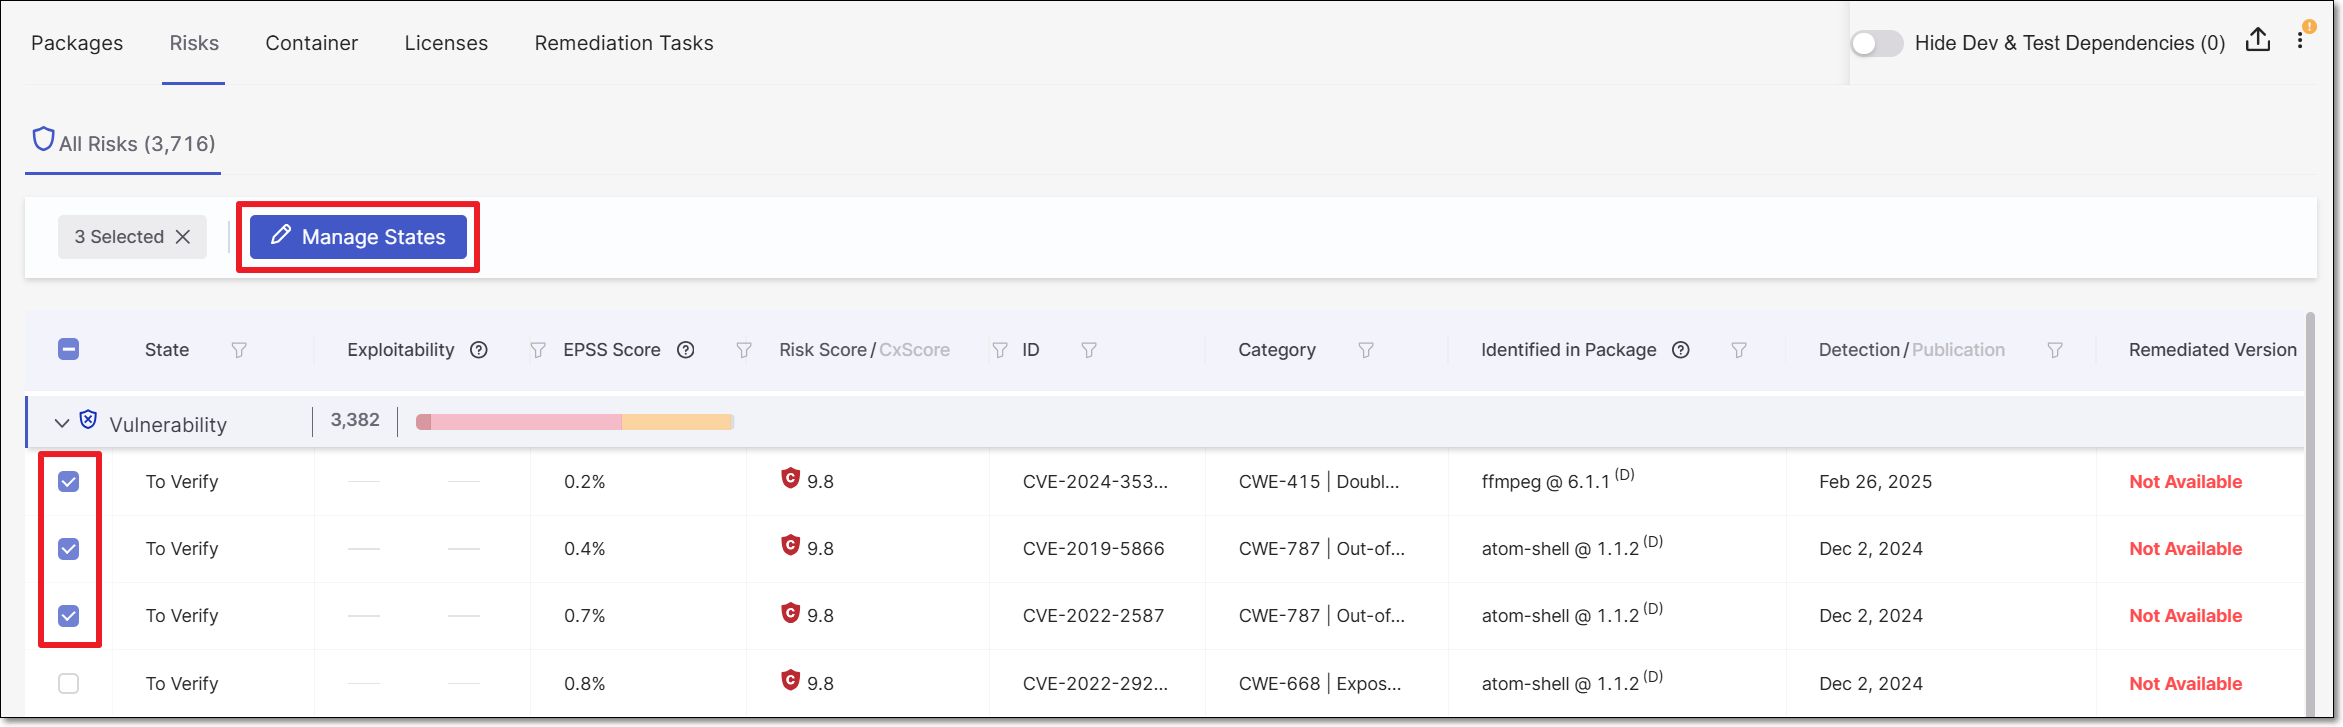
Task: Click the Detection column filter icon
Action: pyautogui.click(x=2054, y=350)
